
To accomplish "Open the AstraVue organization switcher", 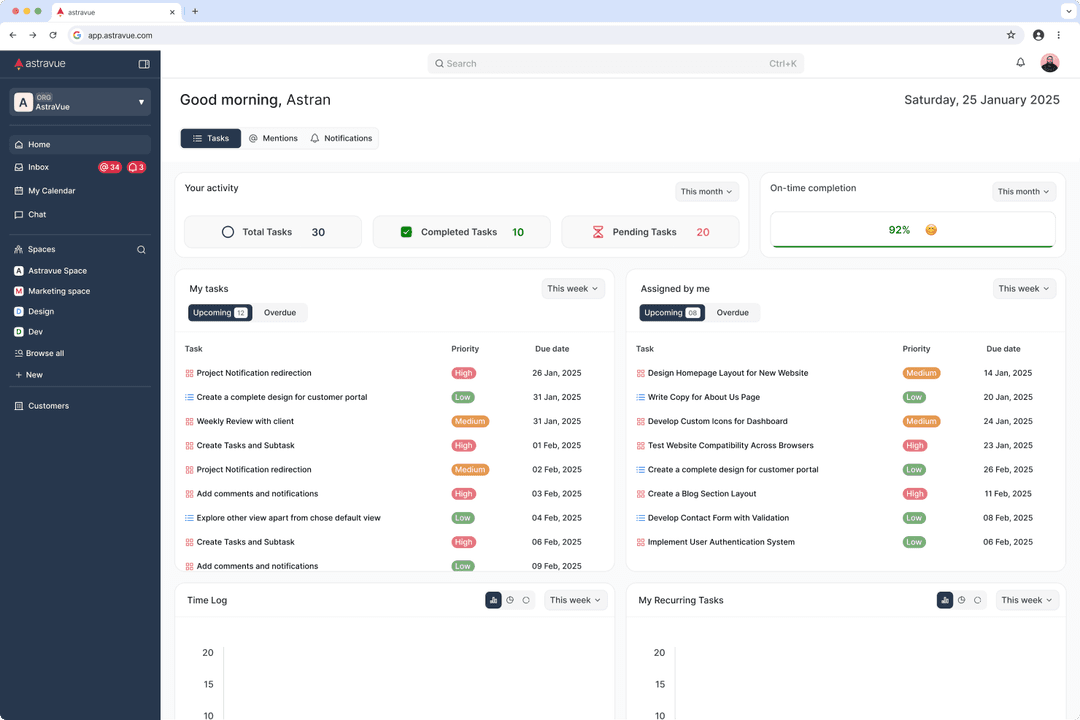I will click(80, 102).
